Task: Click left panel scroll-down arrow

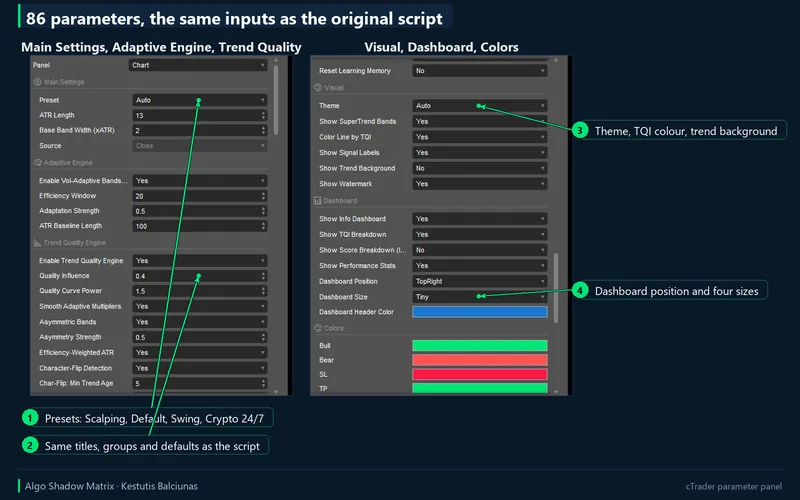Action: click(x=276, y=392)
